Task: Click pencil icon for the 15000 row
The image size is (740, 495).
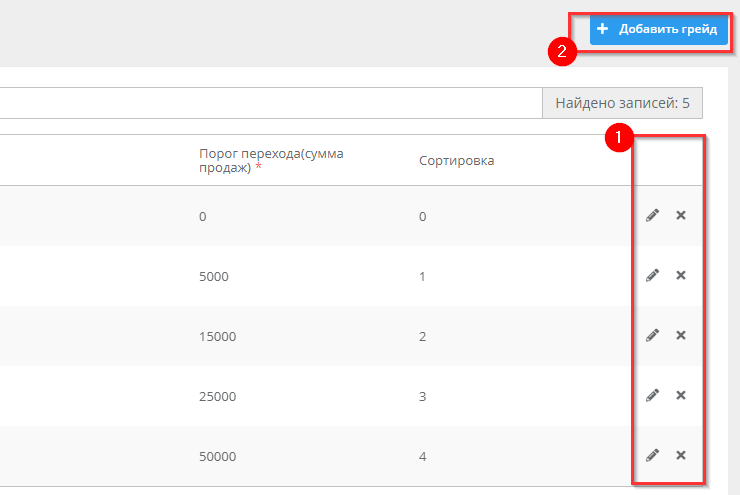Action: (652, 335)
